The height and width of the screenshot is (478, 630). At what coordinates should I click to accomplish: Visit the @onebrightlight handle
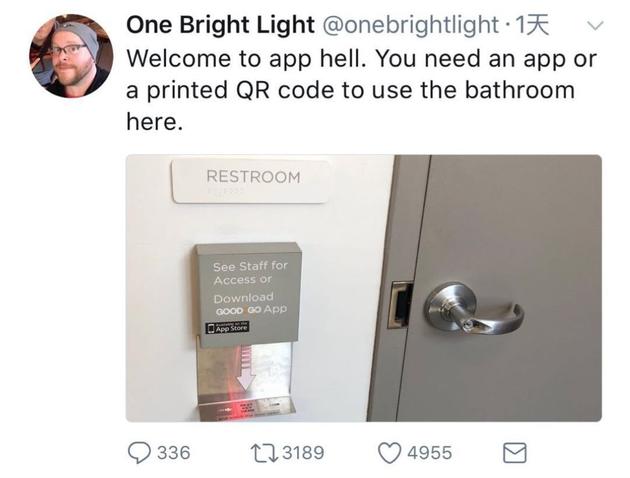point(409,25)
